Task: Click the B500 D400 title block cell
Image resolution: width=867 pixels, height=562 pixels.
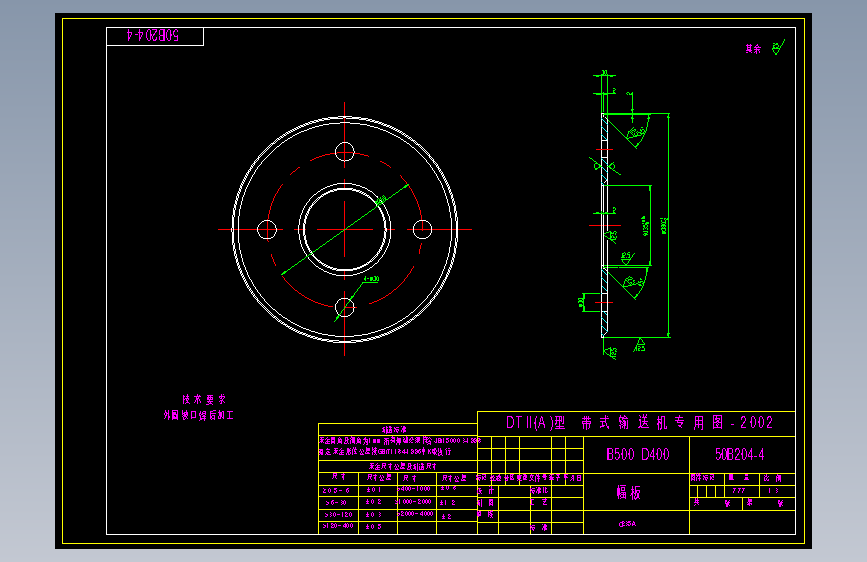Action: (x=638, y=455)
